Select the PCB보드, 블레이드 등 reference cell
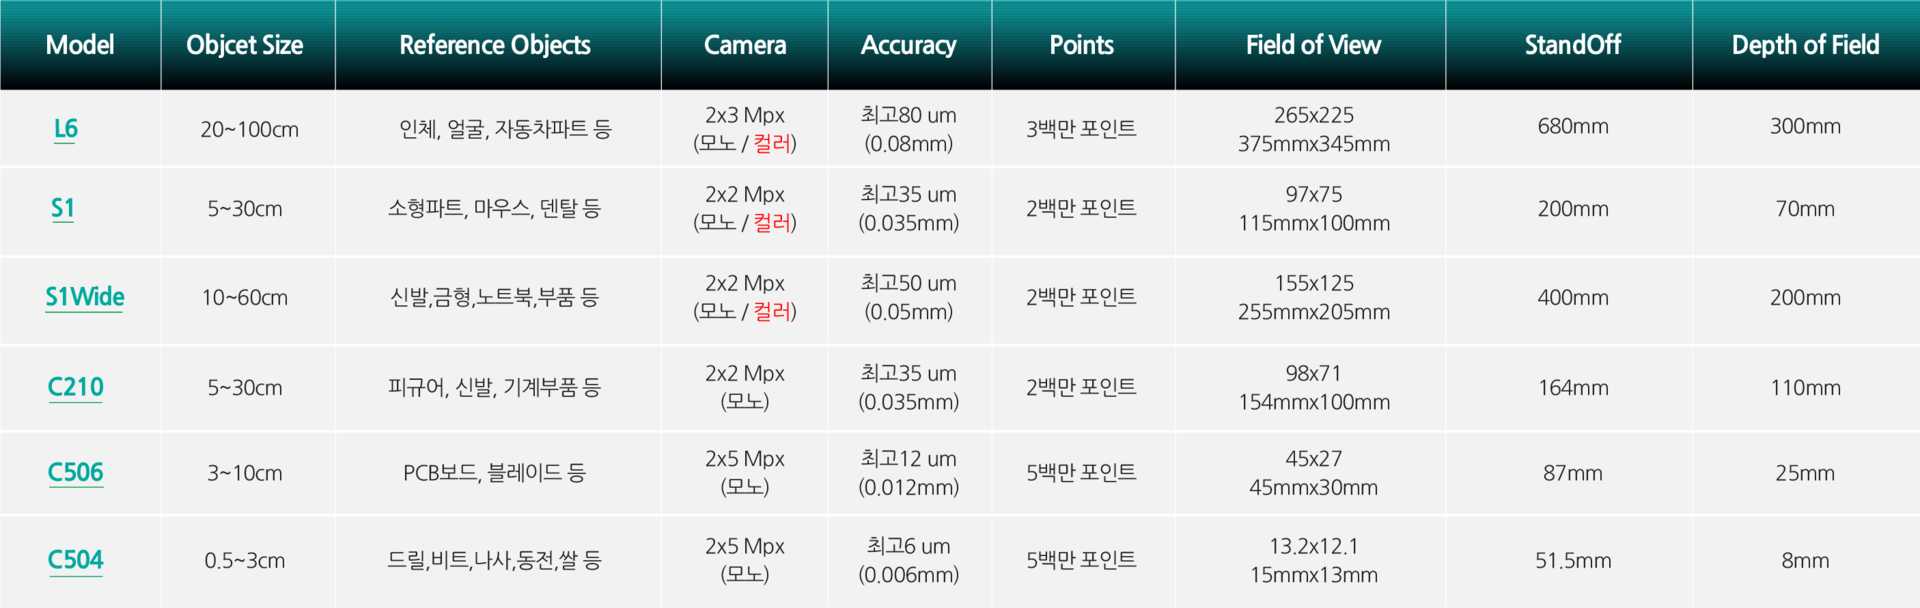This screenshot has height=608, width=1920. point(495,473)
